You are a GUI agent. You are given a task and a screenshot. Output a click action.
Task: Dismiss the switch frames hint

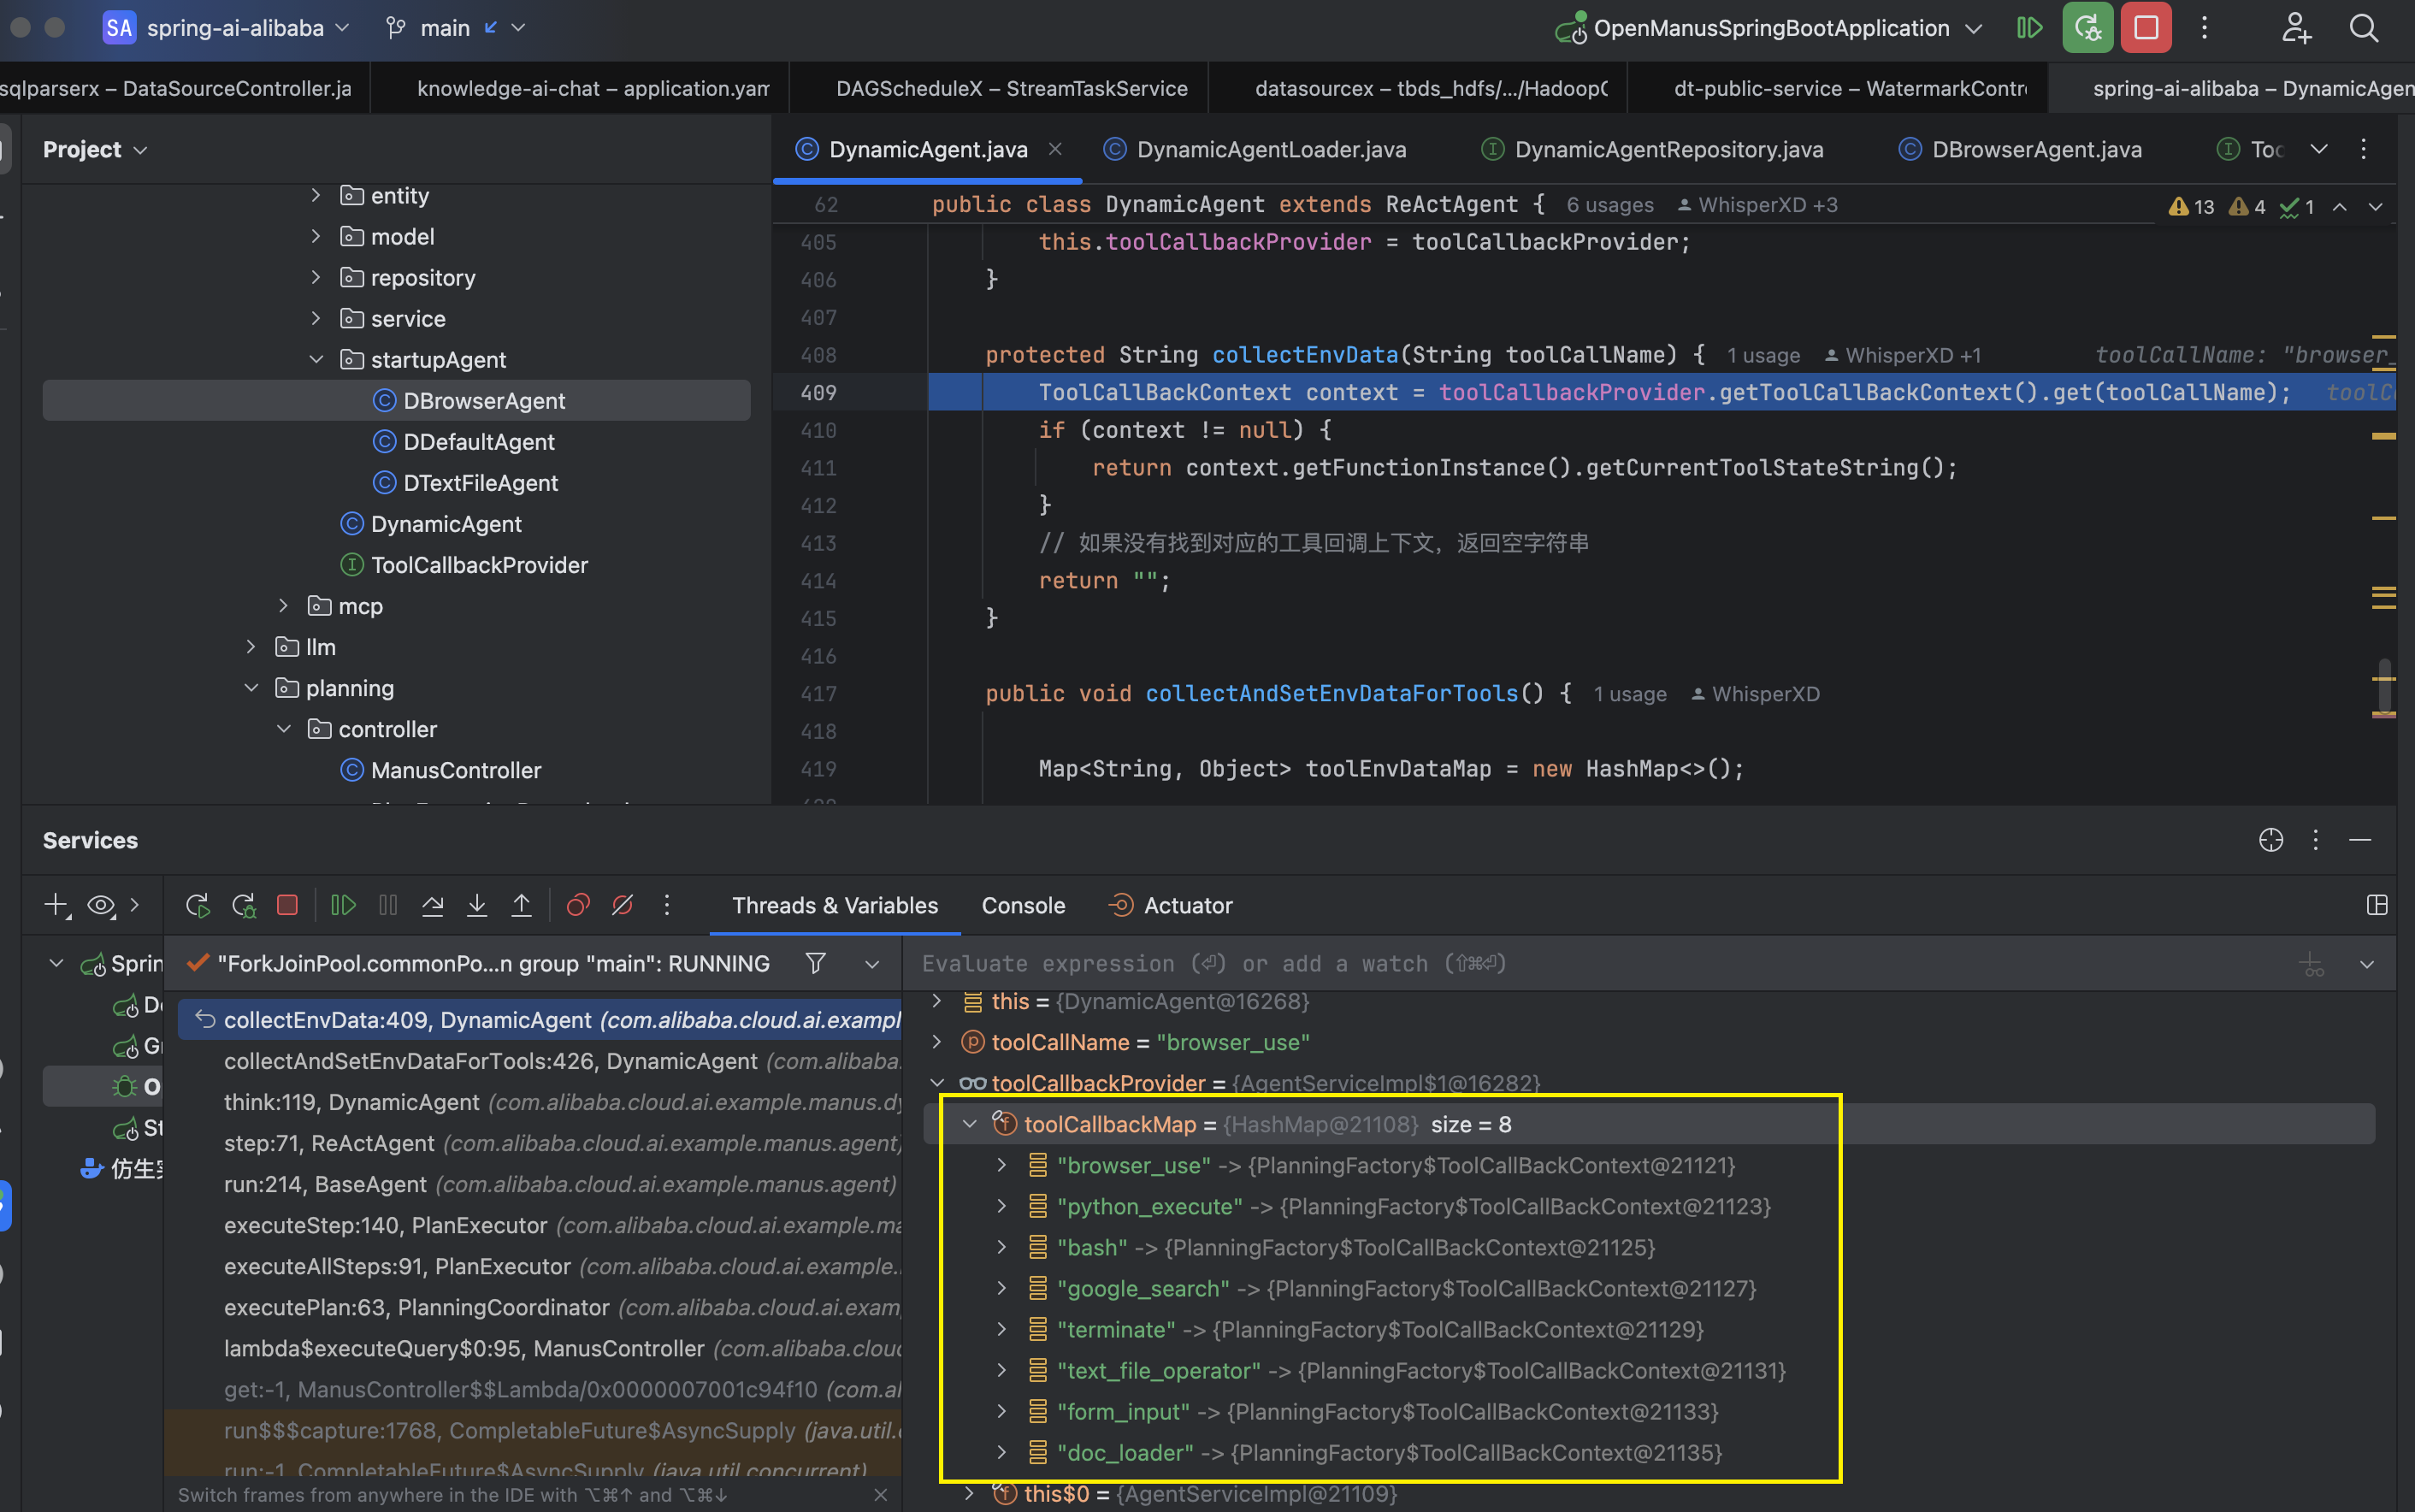click(880, 1495)
